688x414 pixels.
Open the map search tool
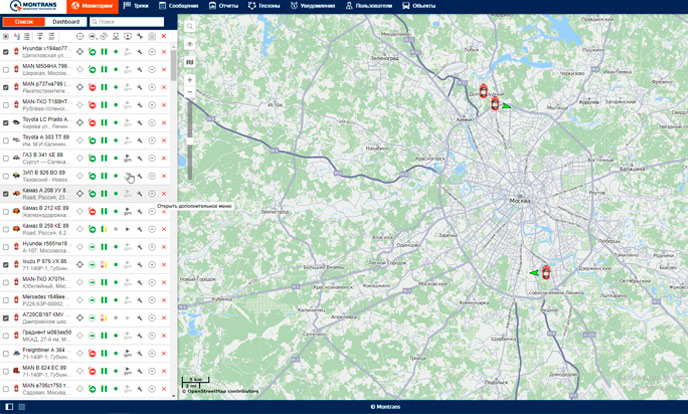tap(190, 27)
